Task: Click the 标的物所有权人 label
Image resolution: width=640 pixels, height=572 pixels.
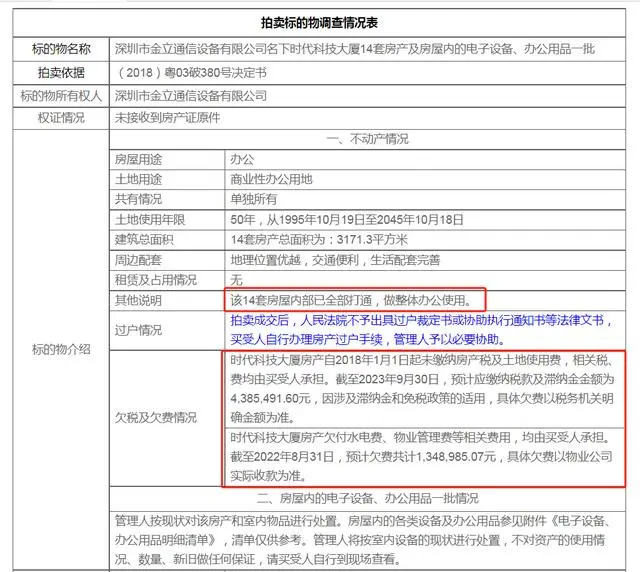Action: [x=61, y=96]
